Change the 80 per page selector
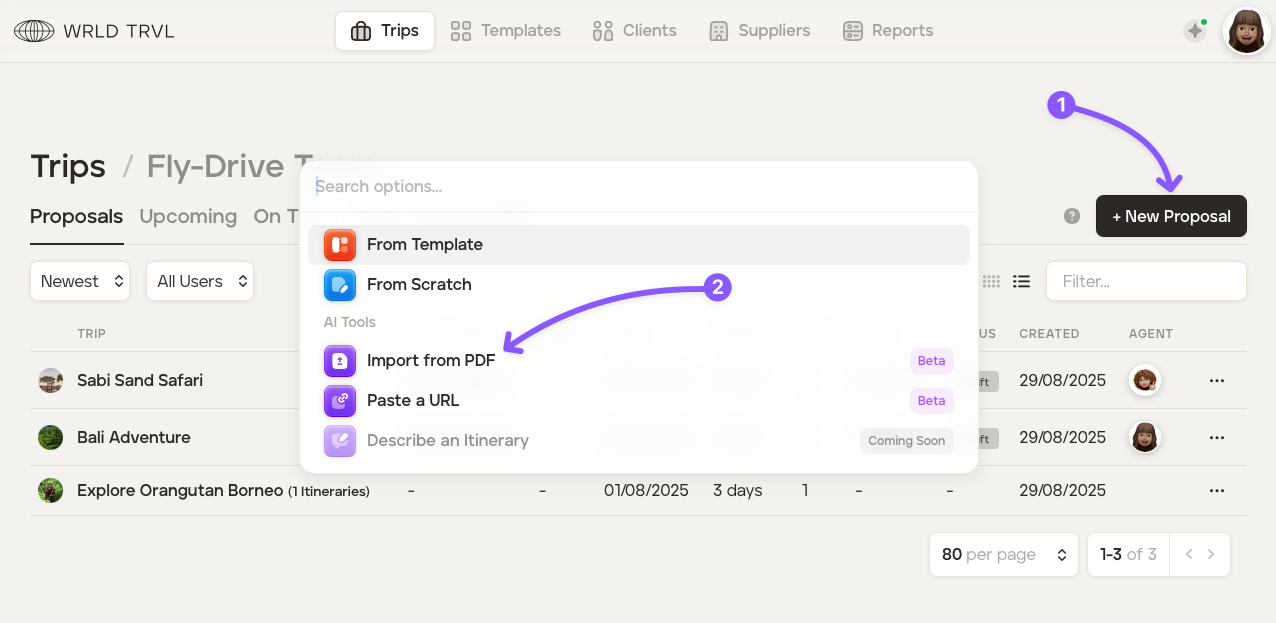The image size is (1276, 623). click(1003, 555)
